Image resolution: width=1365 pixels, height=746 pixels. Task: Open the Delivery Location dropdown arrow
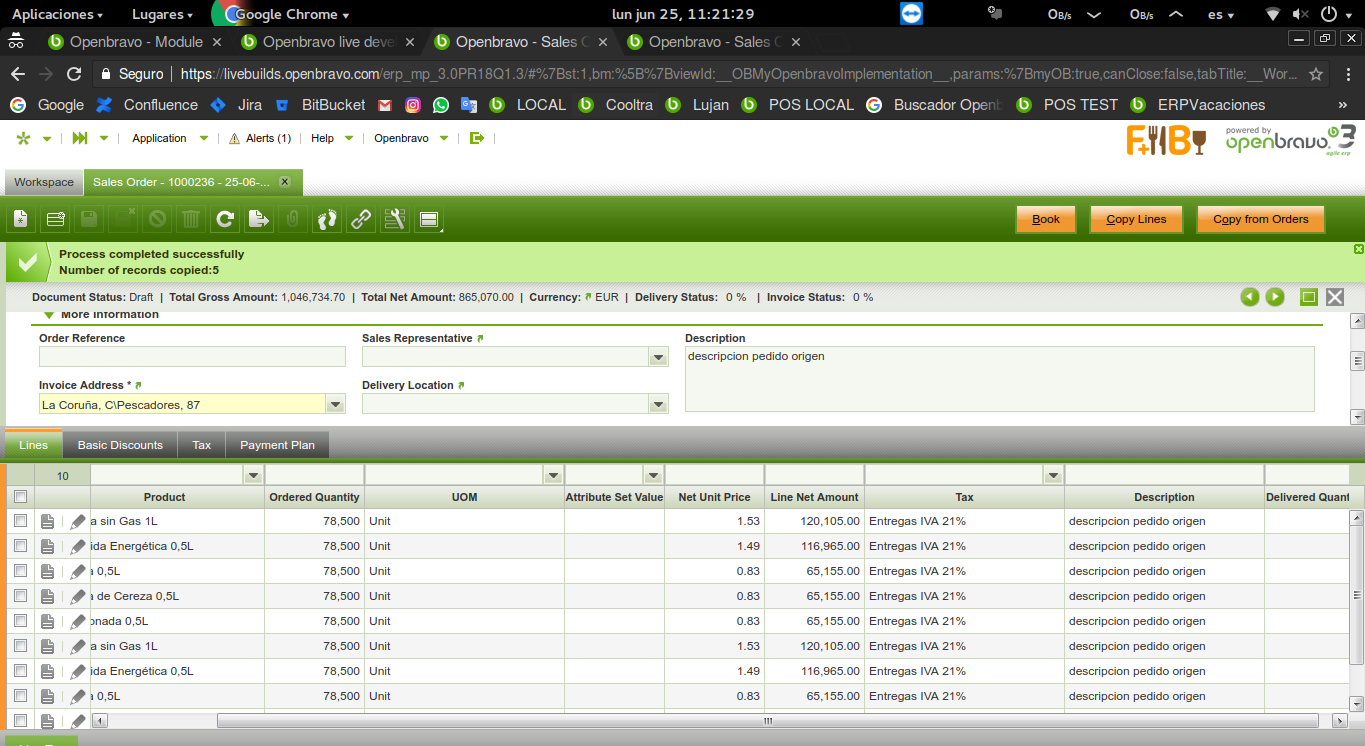(x=658, y=405)
